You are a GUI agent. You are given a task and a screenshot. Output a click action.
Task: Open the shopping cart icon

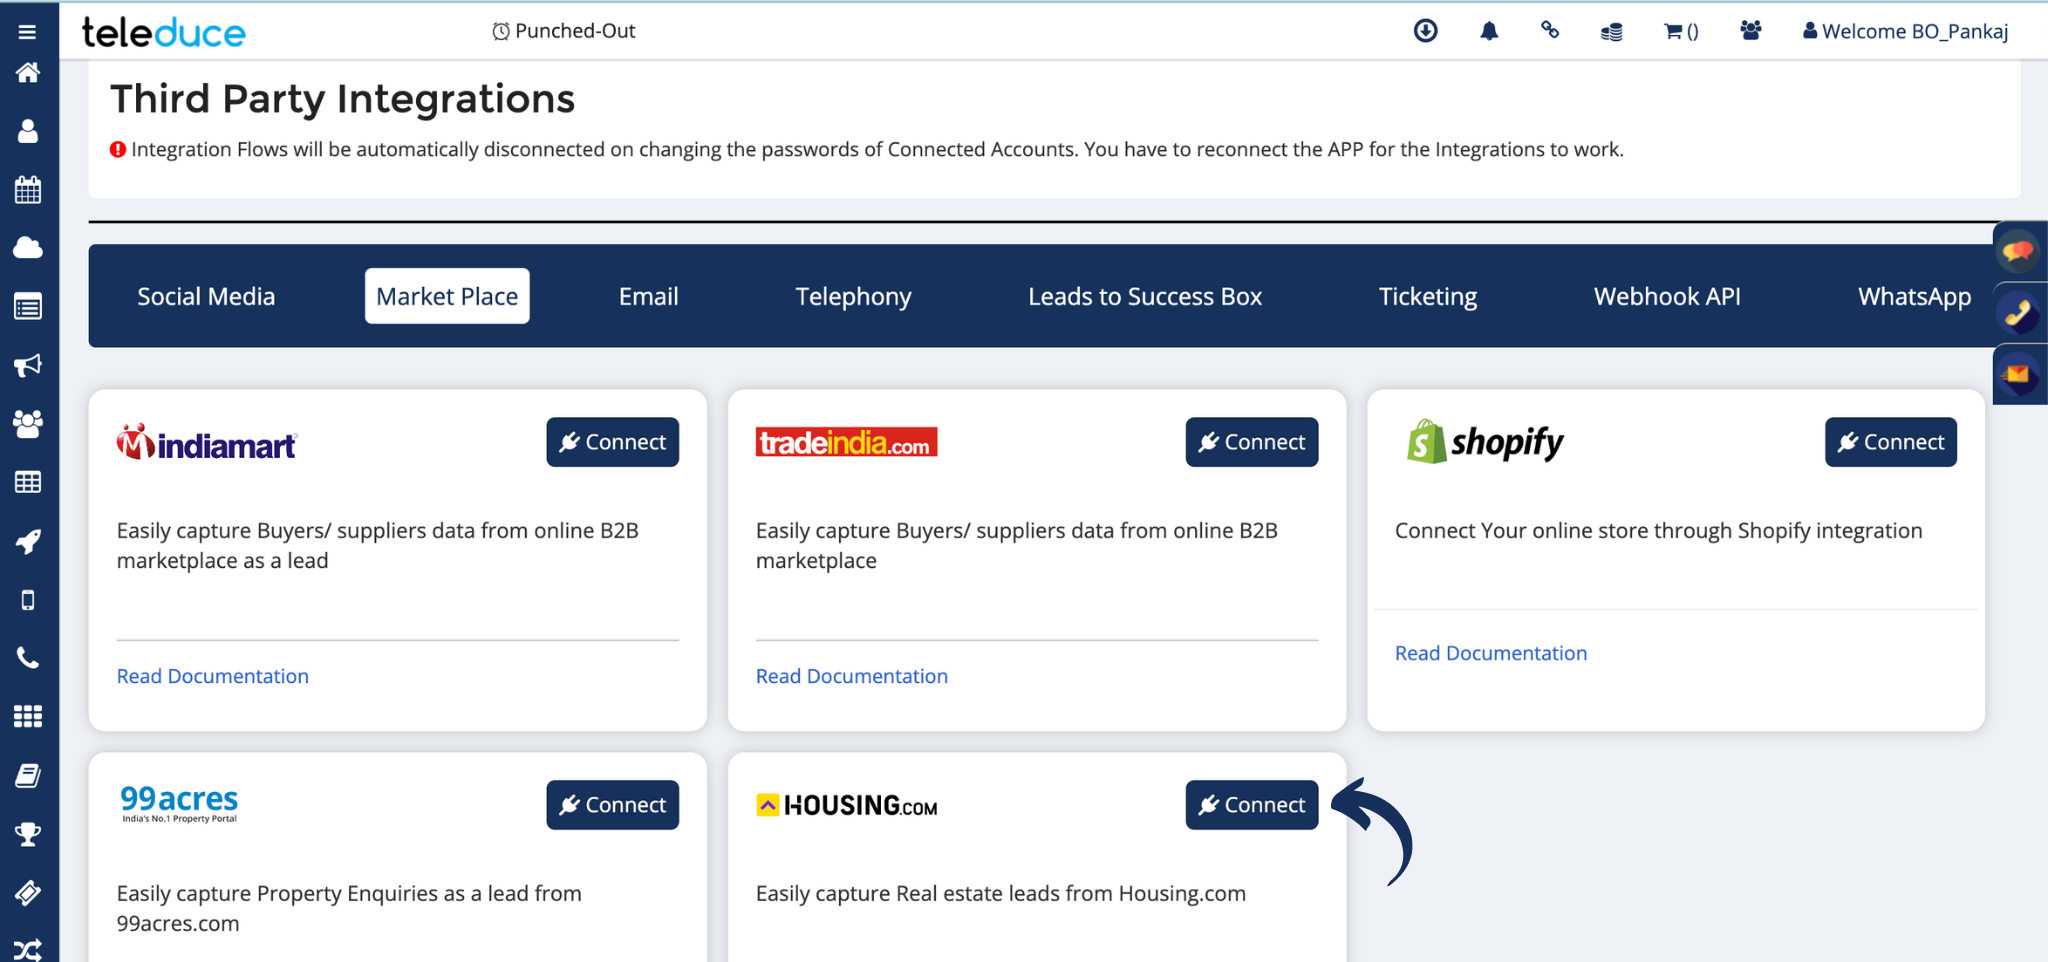[x=1681, y=32]
